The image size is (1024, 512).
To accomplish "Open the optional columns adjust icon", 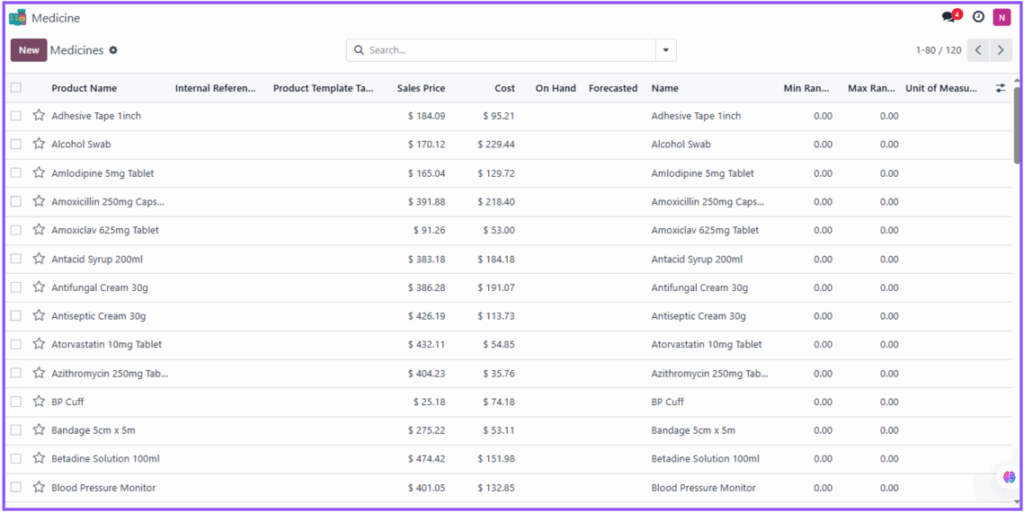I will [x=1000, y=88].
